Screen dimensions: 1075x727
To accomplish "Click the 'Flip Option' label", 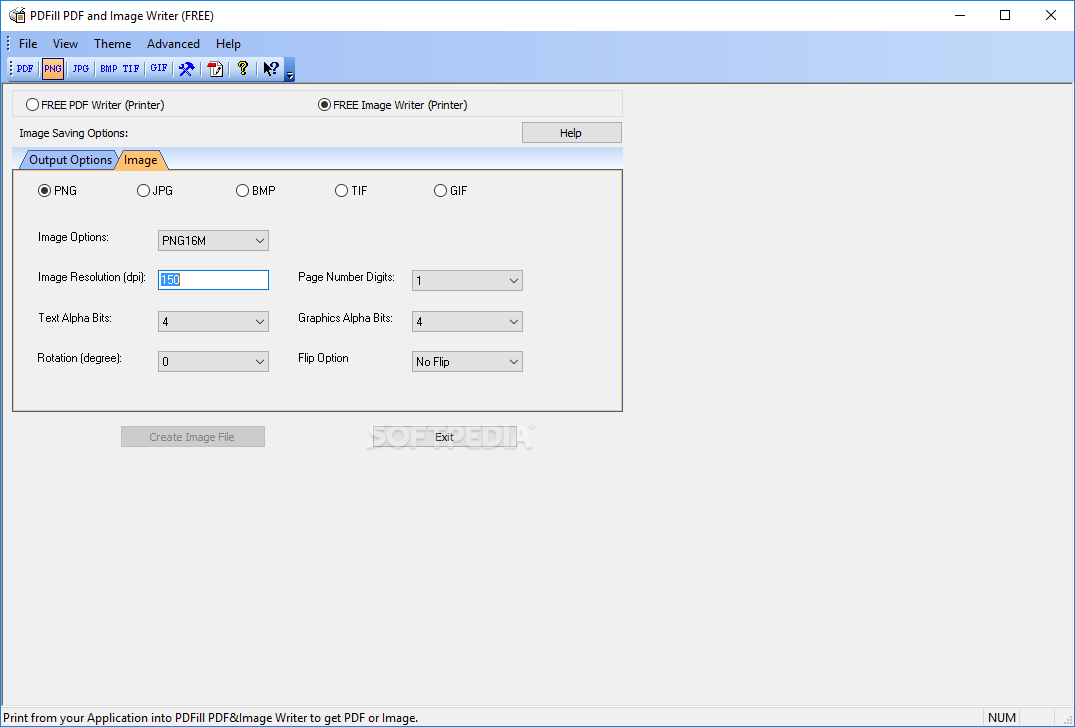I will pyautogui.click(x=323, y=358).
